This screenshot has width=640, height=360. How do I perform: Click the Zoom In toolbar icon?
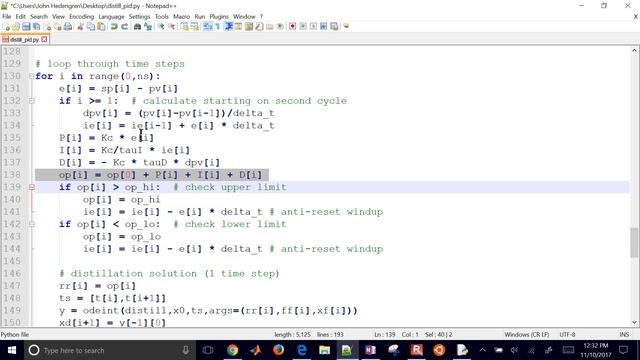161,27
